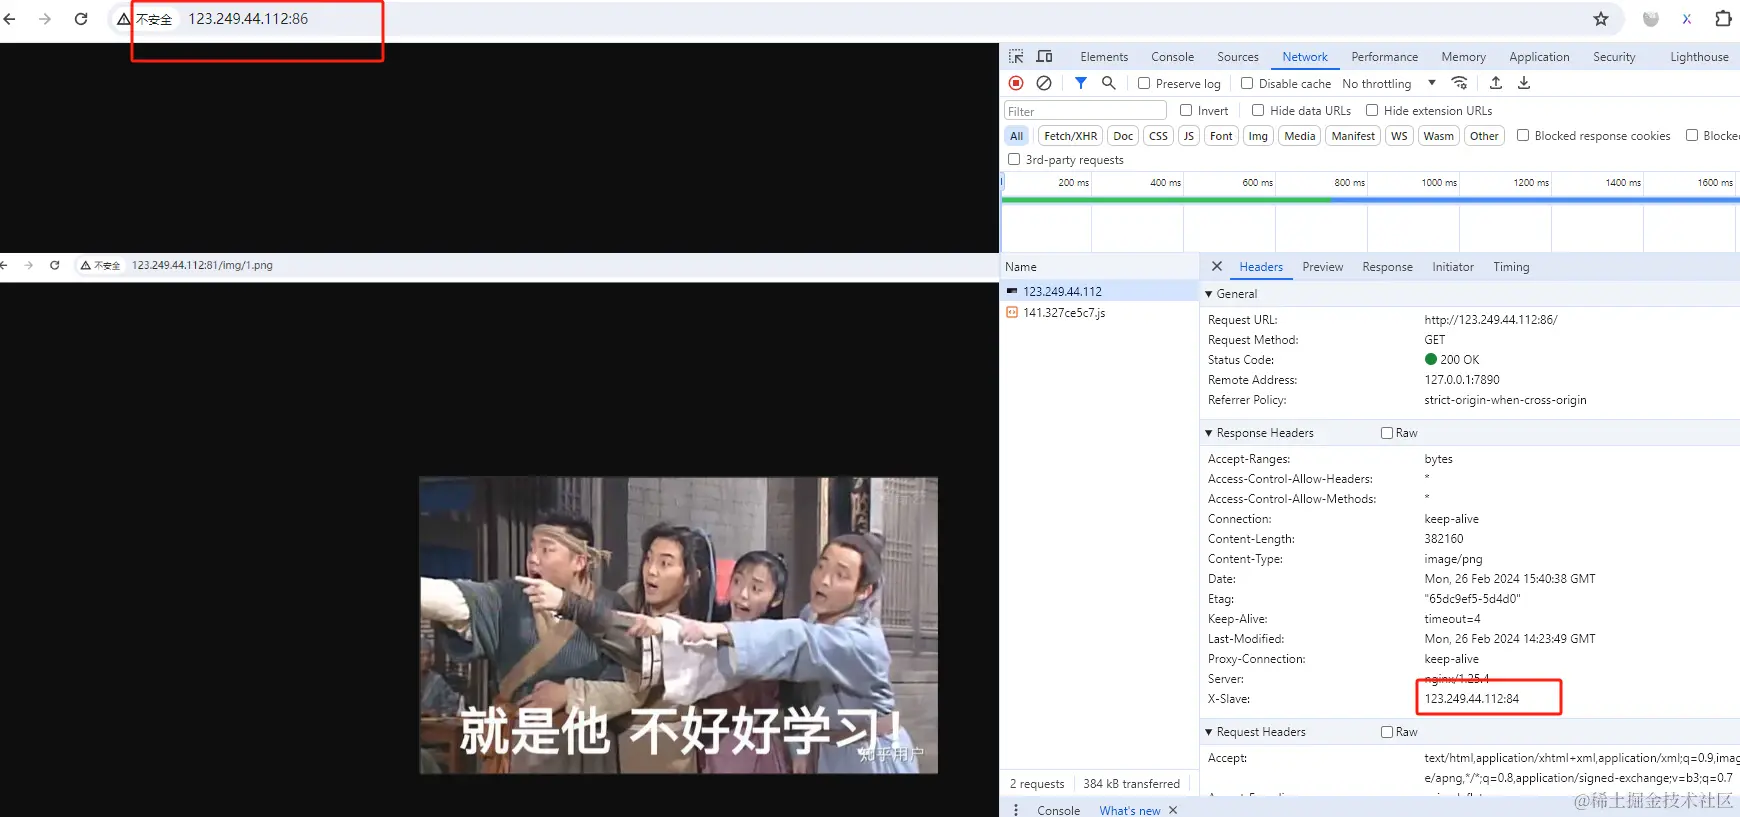
Task: Export the HAR file with the download icon
Action: tap(1524, 83)
